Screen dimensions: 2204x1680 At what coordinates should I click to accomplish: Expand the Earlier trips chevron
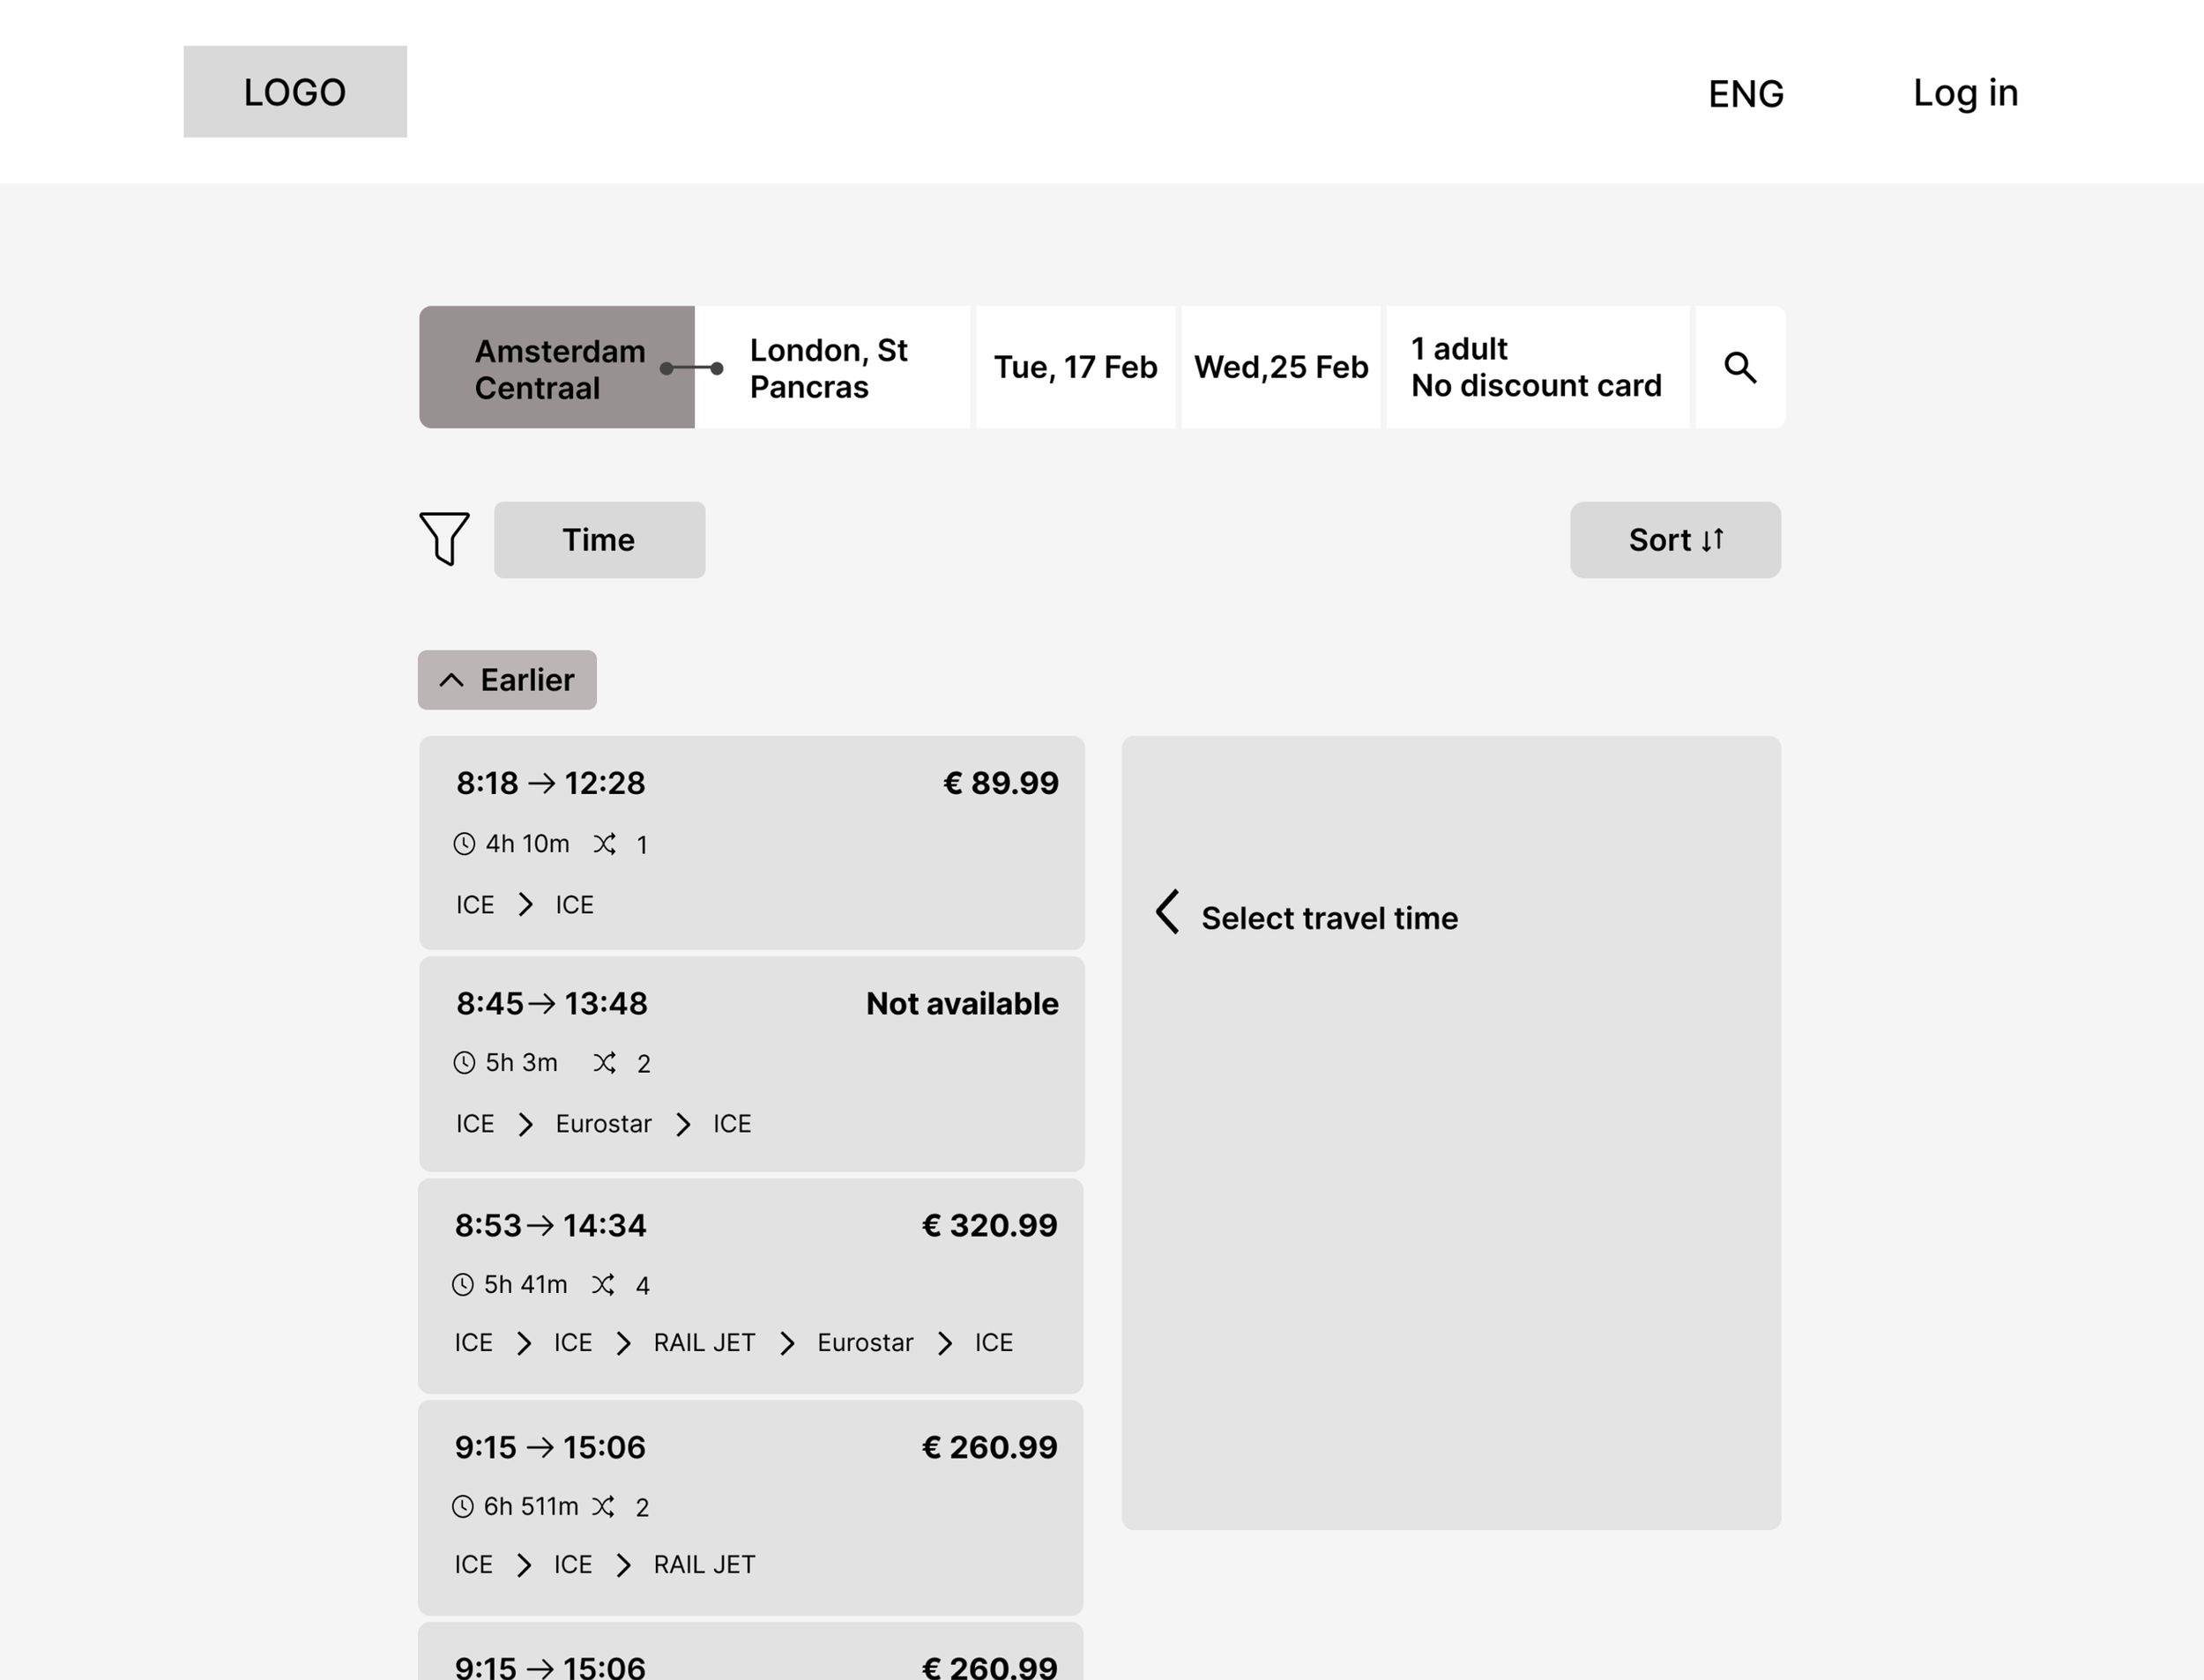tap(451, 680)
